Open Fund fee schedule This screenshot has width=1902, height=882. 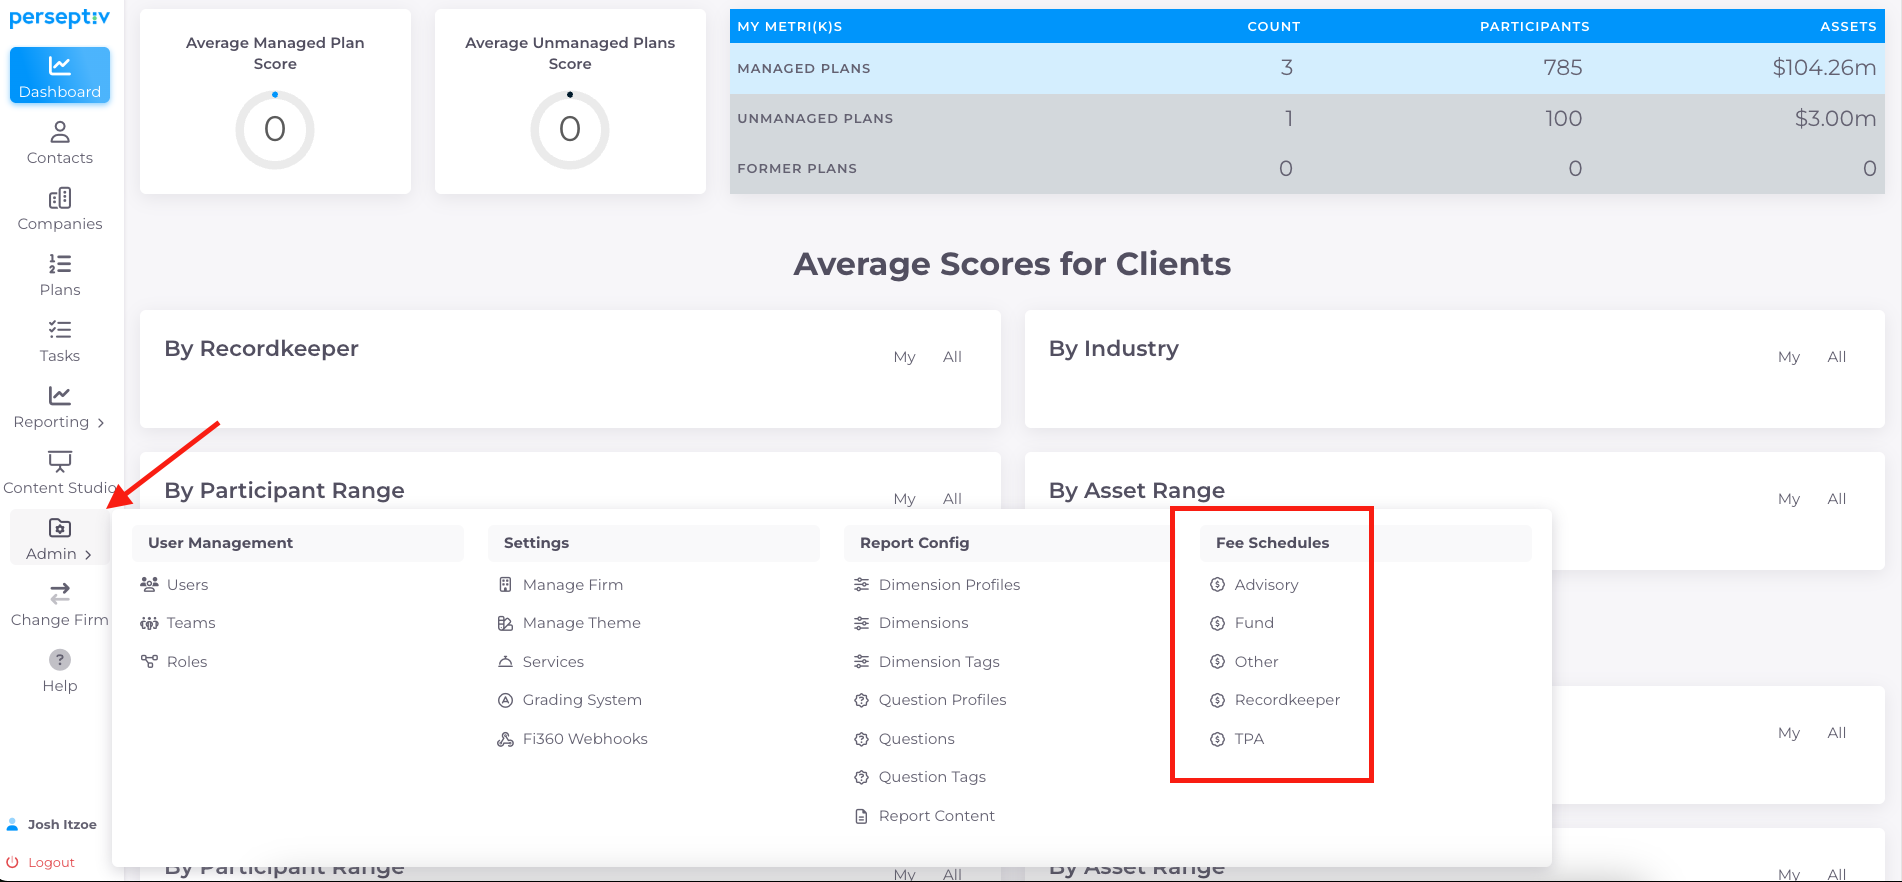(x=1254, y=623)
